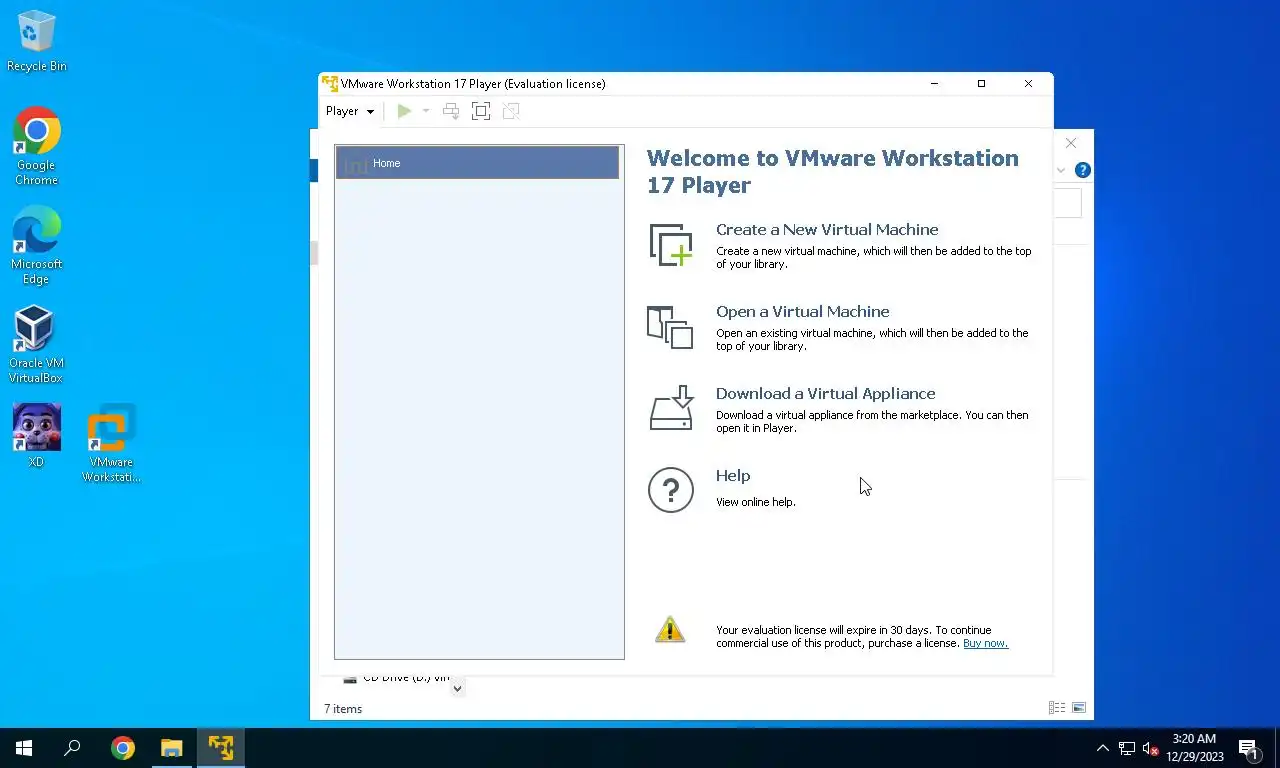
Task: Switch File Explorer to details view icon
Action: [1057, 708]
